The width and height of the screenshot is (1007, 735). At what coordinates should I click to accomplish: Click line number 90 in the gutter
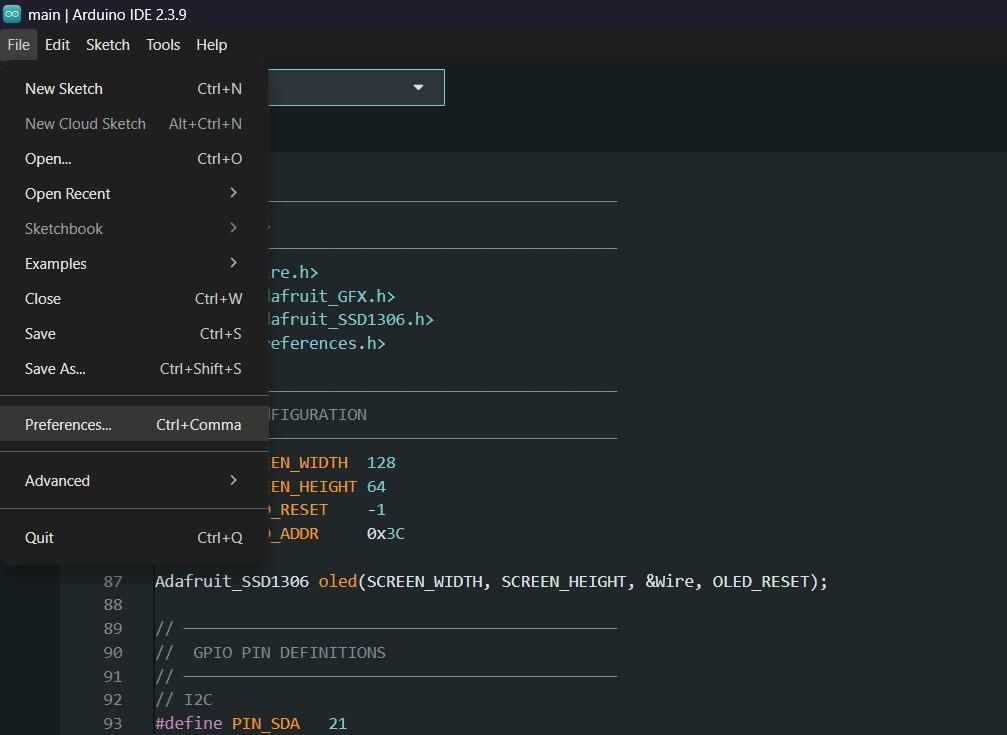[x=113, y=653]
